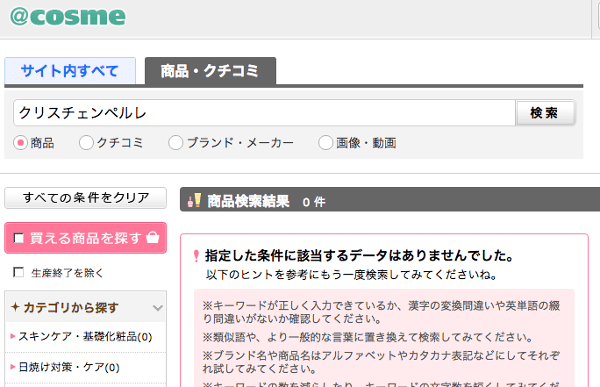600x387 pixels.
Task: Open the 商品・クチコミ tab
Action: point(210,71)
